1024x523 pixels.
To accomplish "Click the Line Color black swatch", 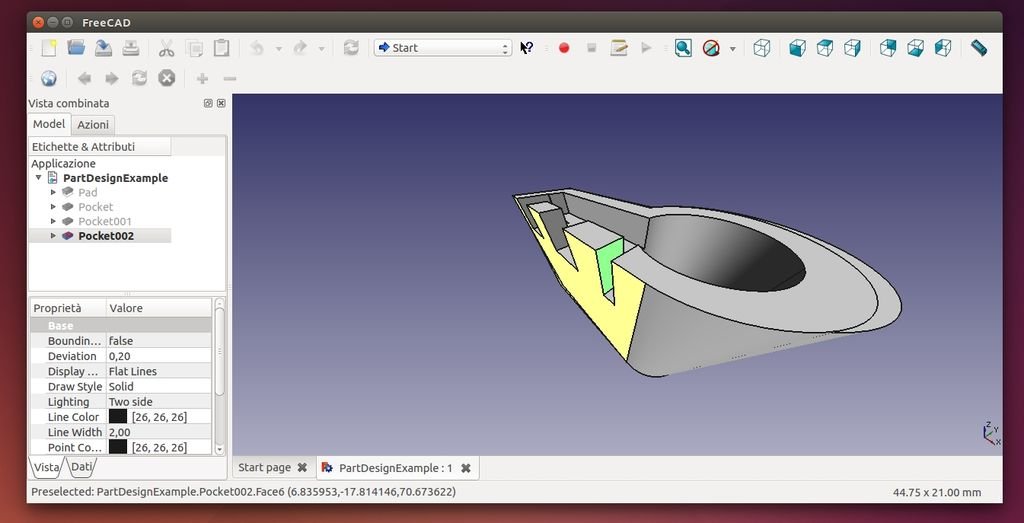I will (118, 417).
